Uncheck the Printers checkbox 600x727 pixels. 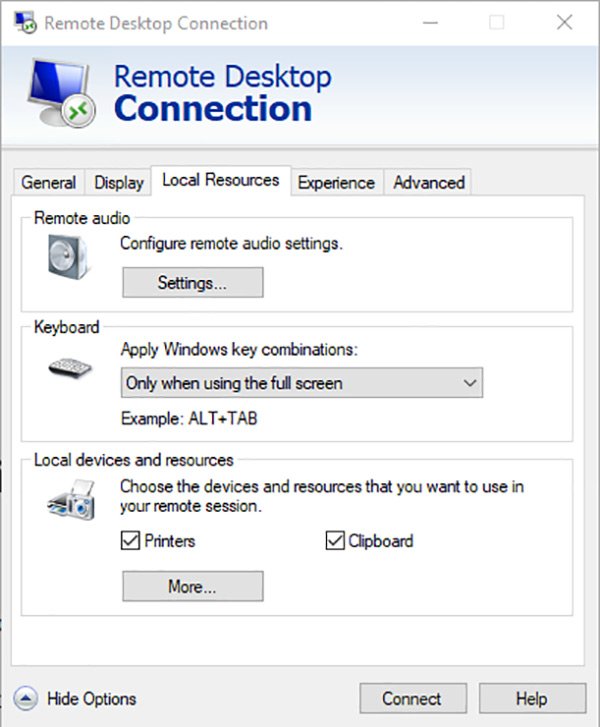129,541
